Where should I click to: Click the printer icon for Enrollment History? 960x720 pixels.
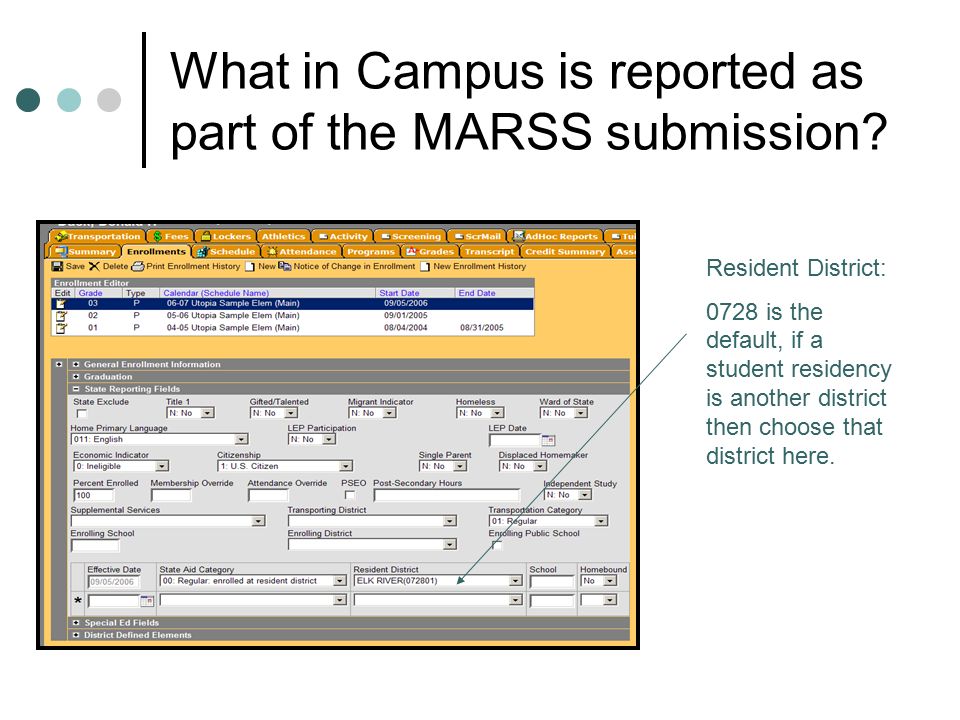[x=138, y=266]
